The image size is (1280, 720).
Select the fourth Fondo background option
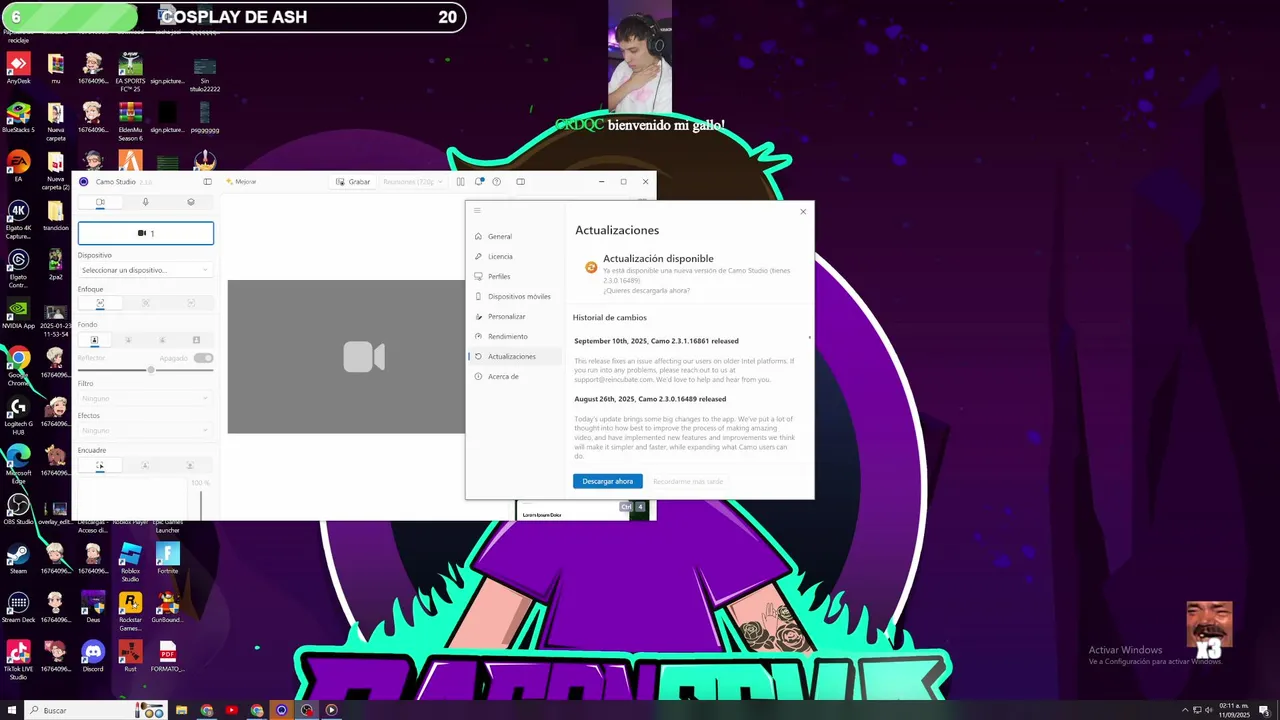[x=196, y=340]
